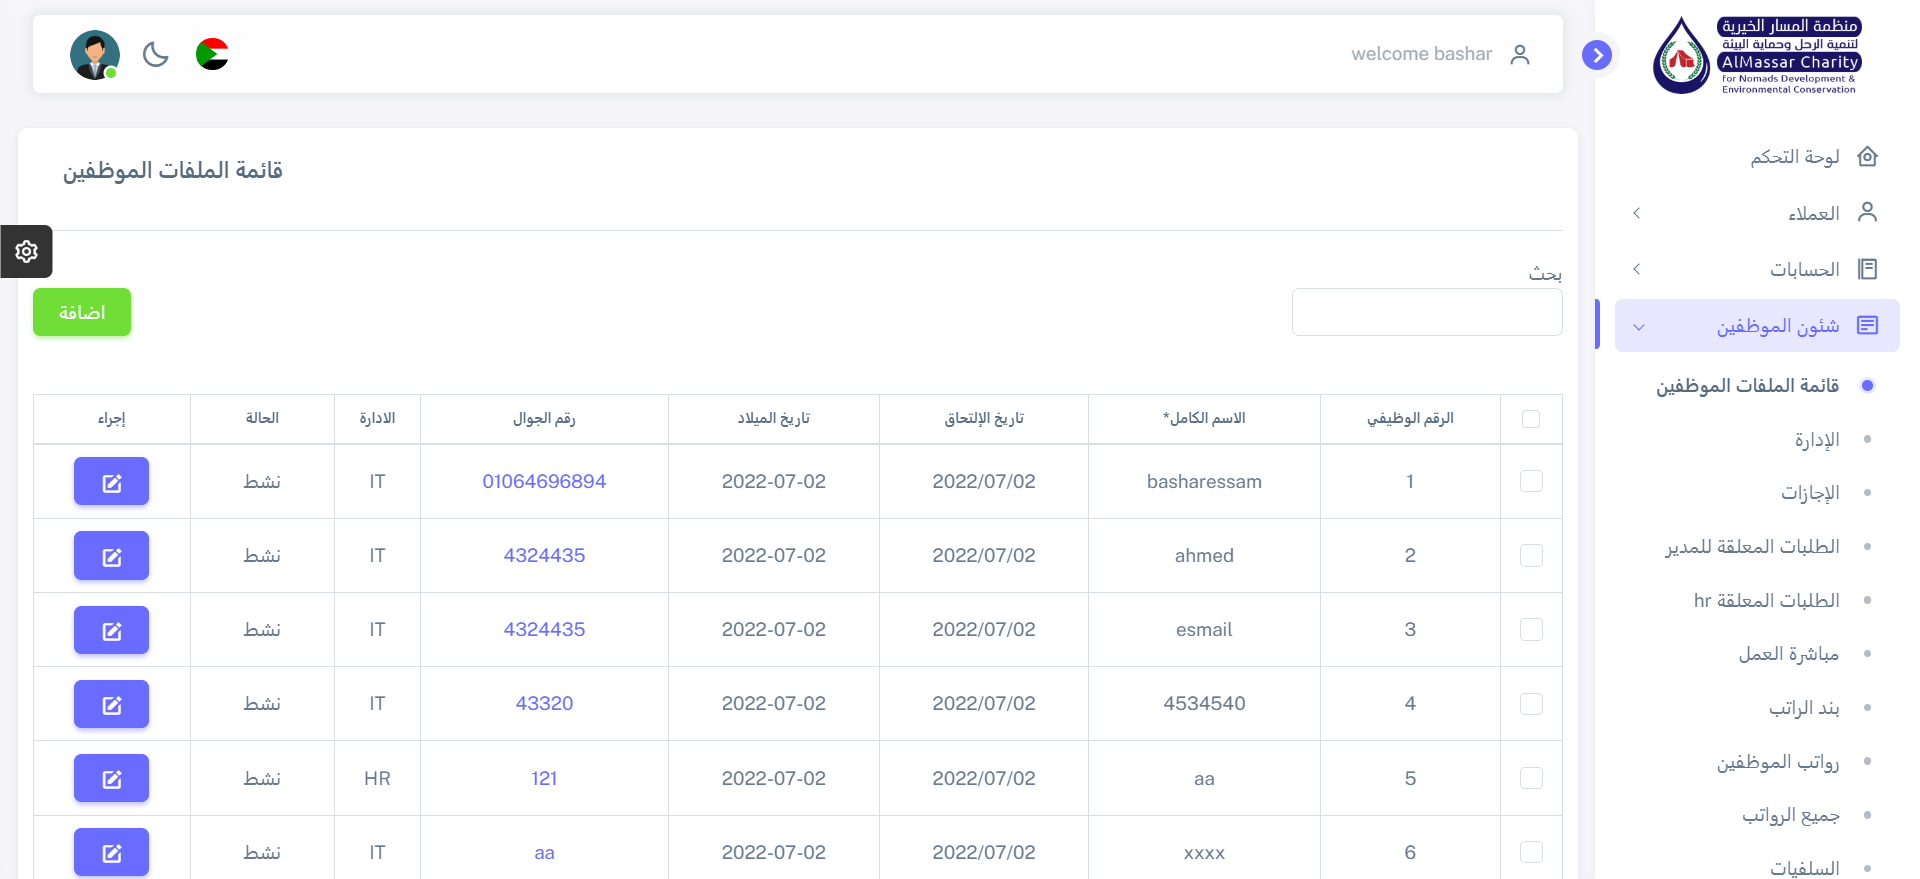Go to الإدارة submenu item
Screen dimensions: 1920x879
click(1817, 440)
